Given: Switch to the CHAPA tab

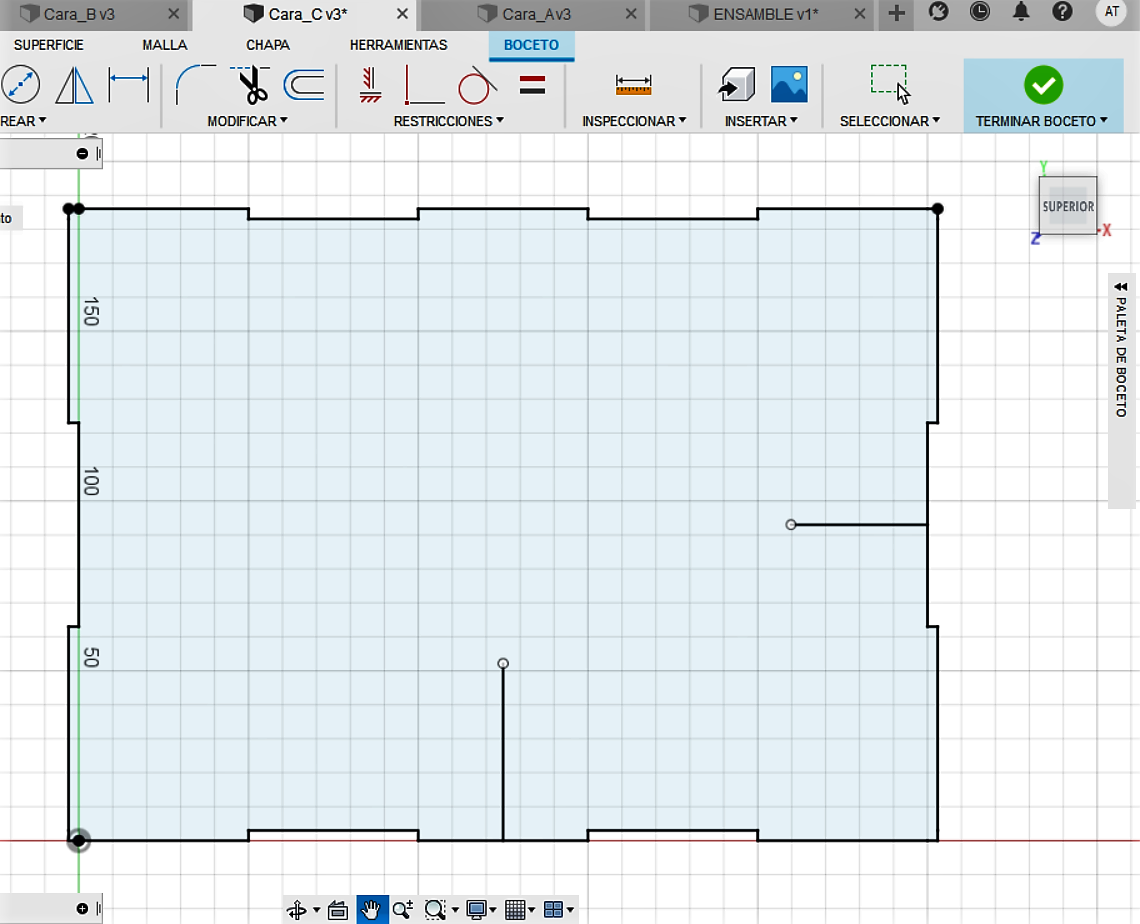Looking at the screenshot, I should pyautogui.click(x=268, y=45).
